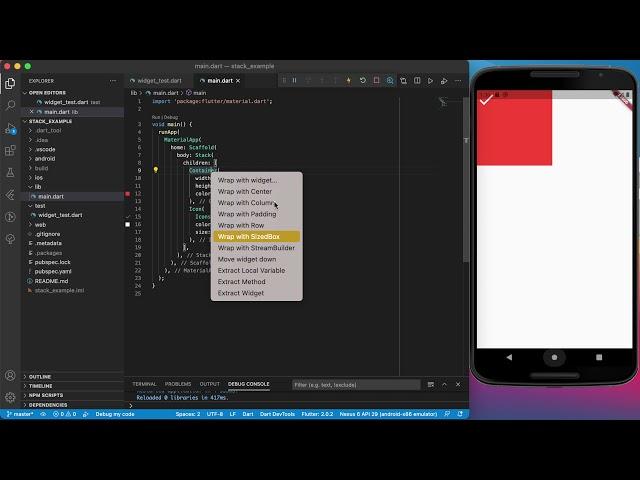Open editor More Actions ellipsis
Viewport: 640px width, 480px height.
458,81
